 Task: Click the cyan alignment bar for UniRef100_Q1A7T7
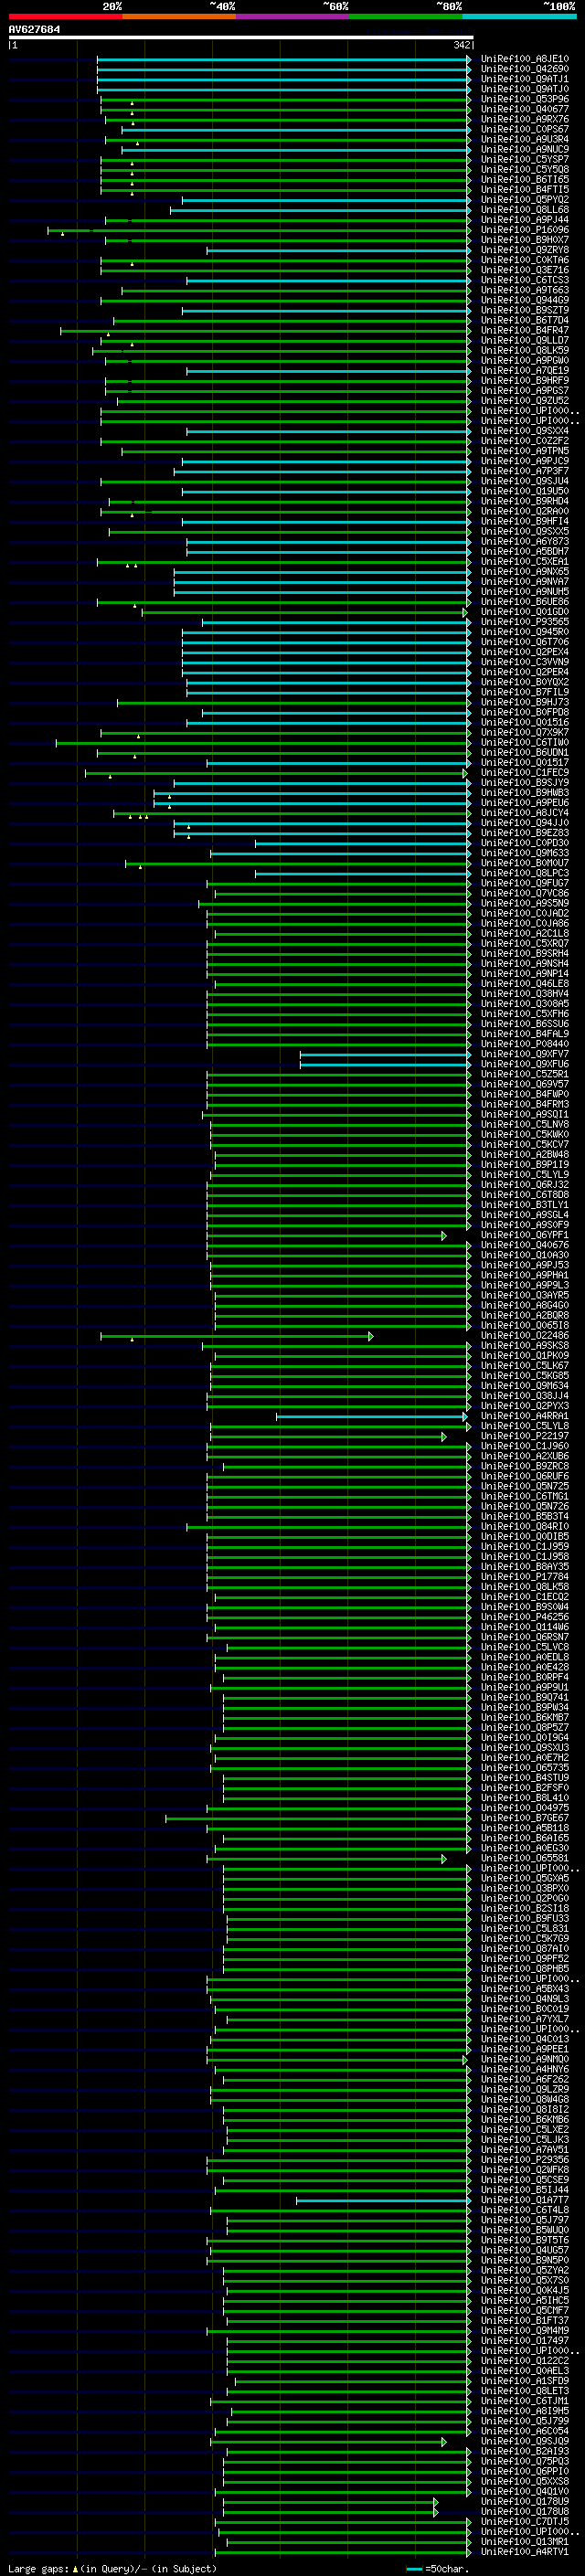383,2200
